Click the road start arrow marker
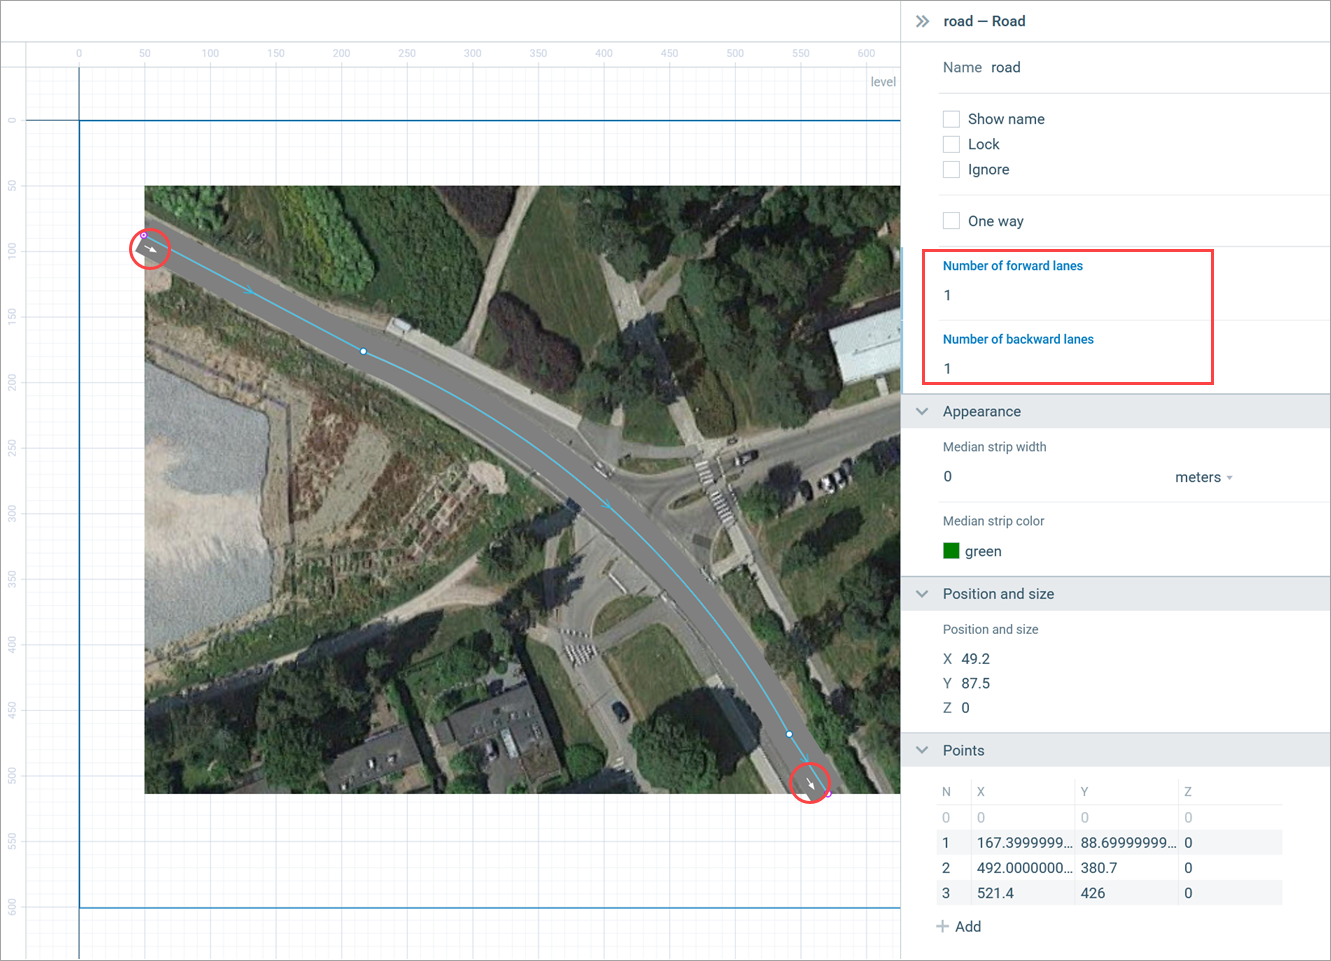The image size is (1331, 961). (x=150, y=248)
